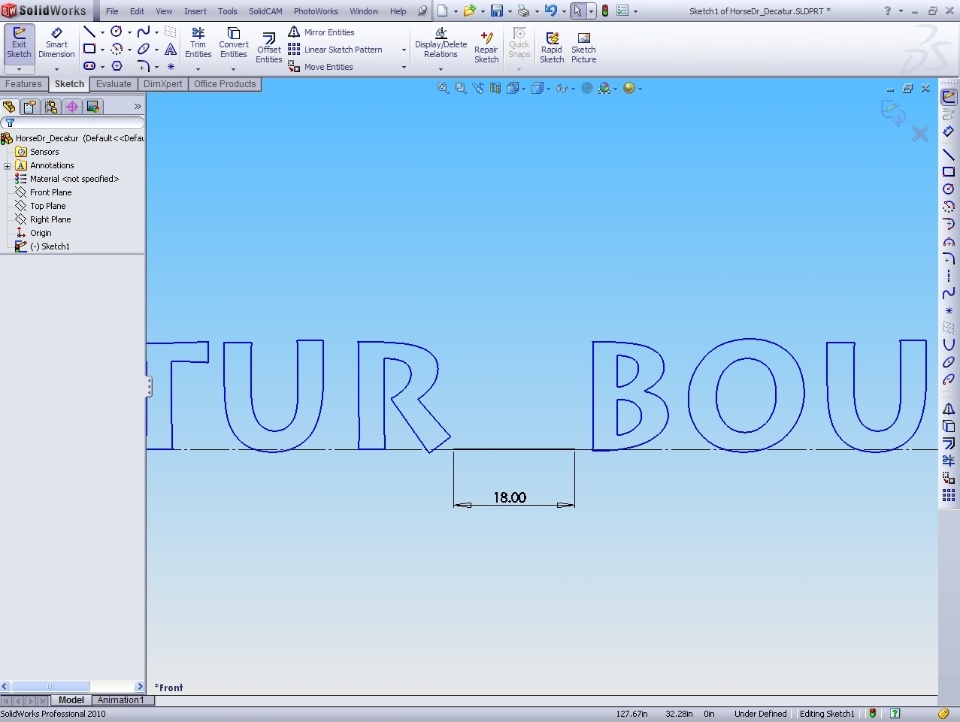The image size is (960, 722).
Task: Select the Straight Slot tool
Action: click(89, 66)
